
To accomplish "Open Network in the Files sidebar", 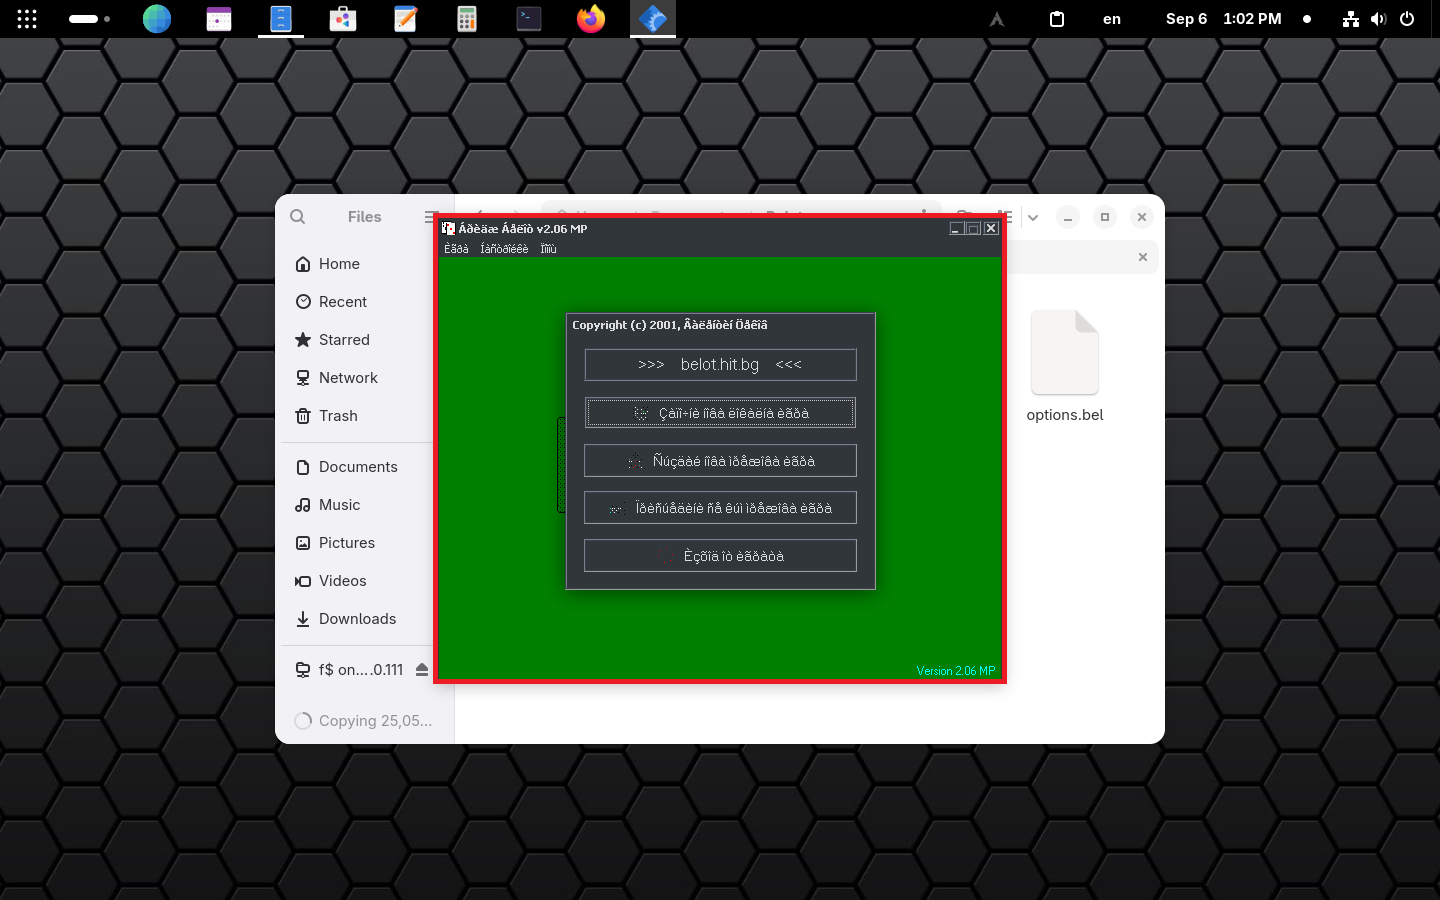I will tap(364, 378).
